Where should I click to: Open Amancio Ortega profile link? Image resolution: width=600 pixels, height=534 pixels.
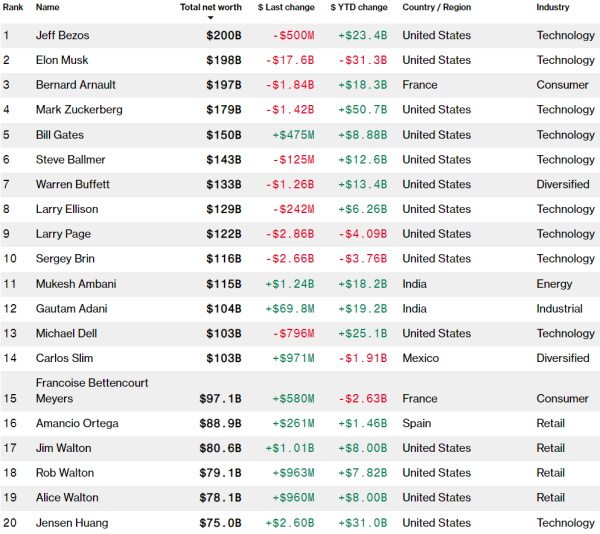77,423
